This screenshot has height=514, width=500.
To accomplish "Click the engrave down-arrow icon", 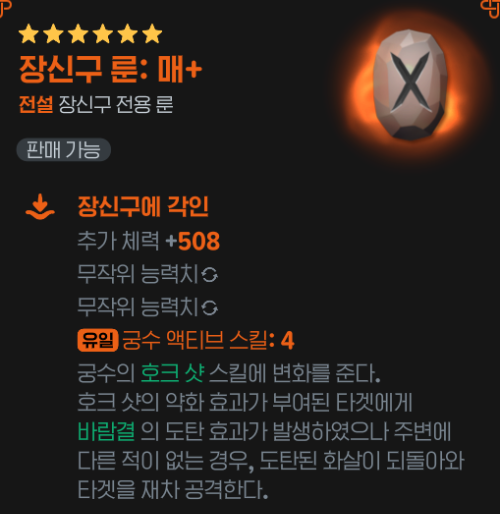I will [40, 207].
